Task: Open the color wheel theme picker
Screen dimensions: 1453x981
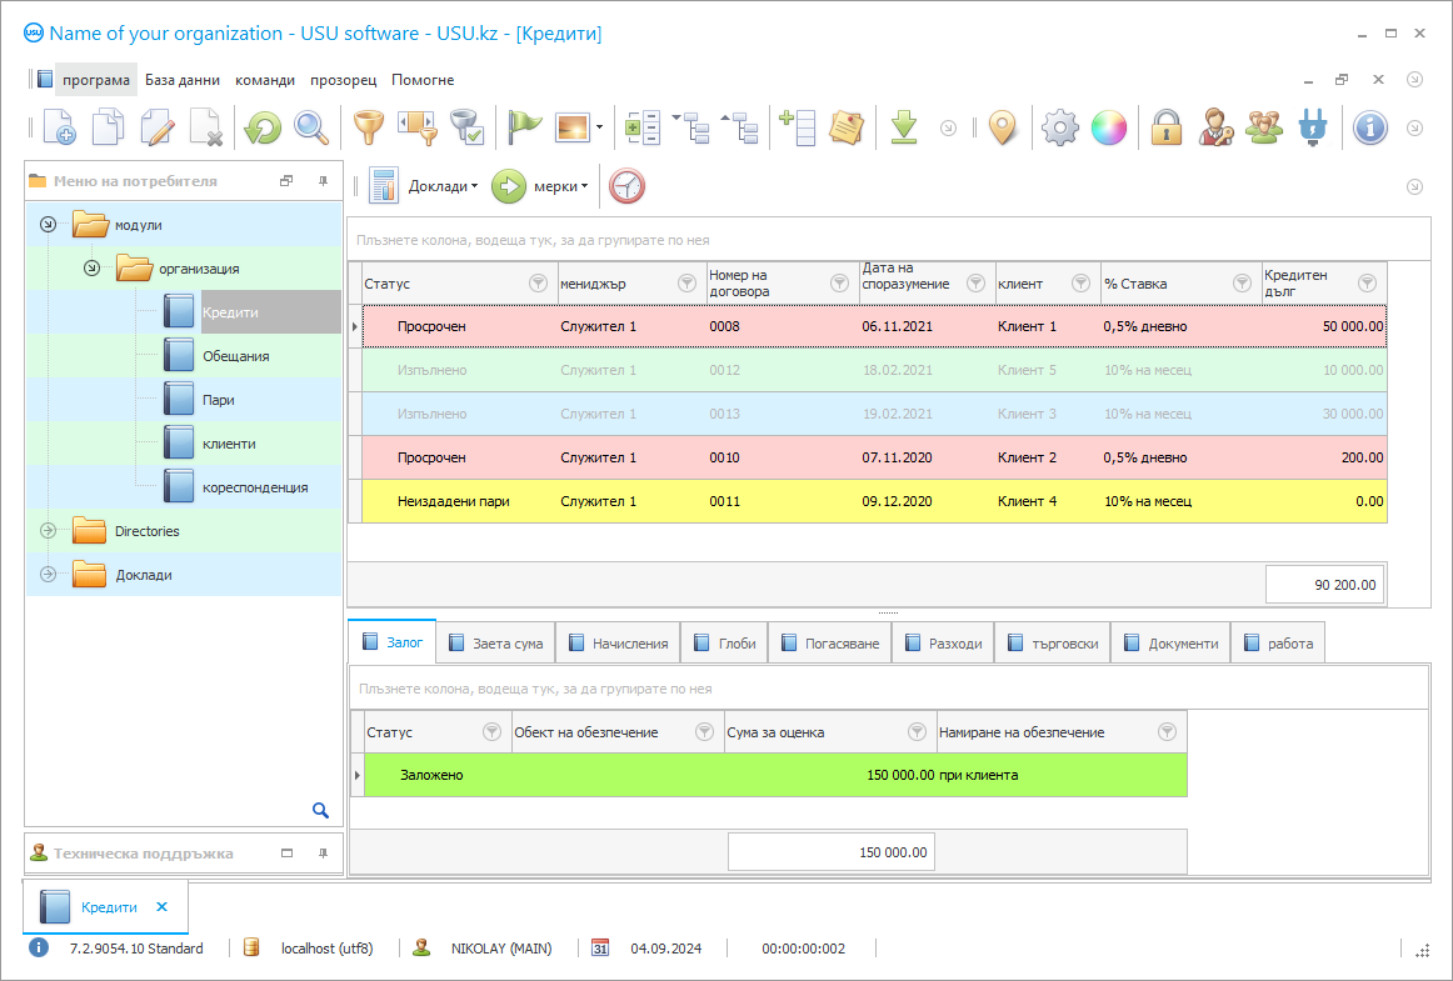Action: [x=1109, y=128]
